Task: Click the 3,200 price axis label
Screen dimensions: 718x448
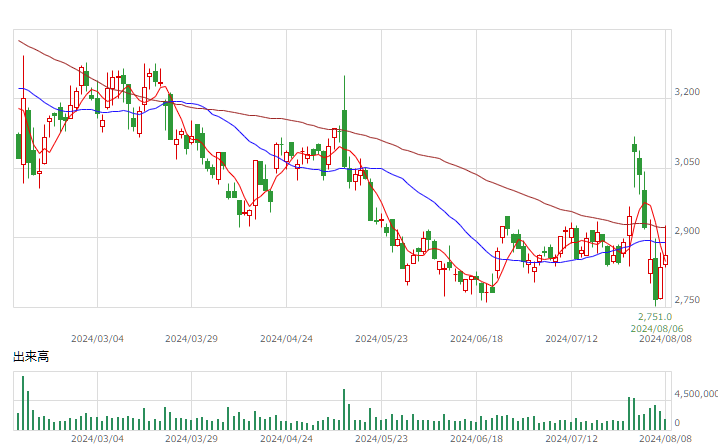Action: 687,92
